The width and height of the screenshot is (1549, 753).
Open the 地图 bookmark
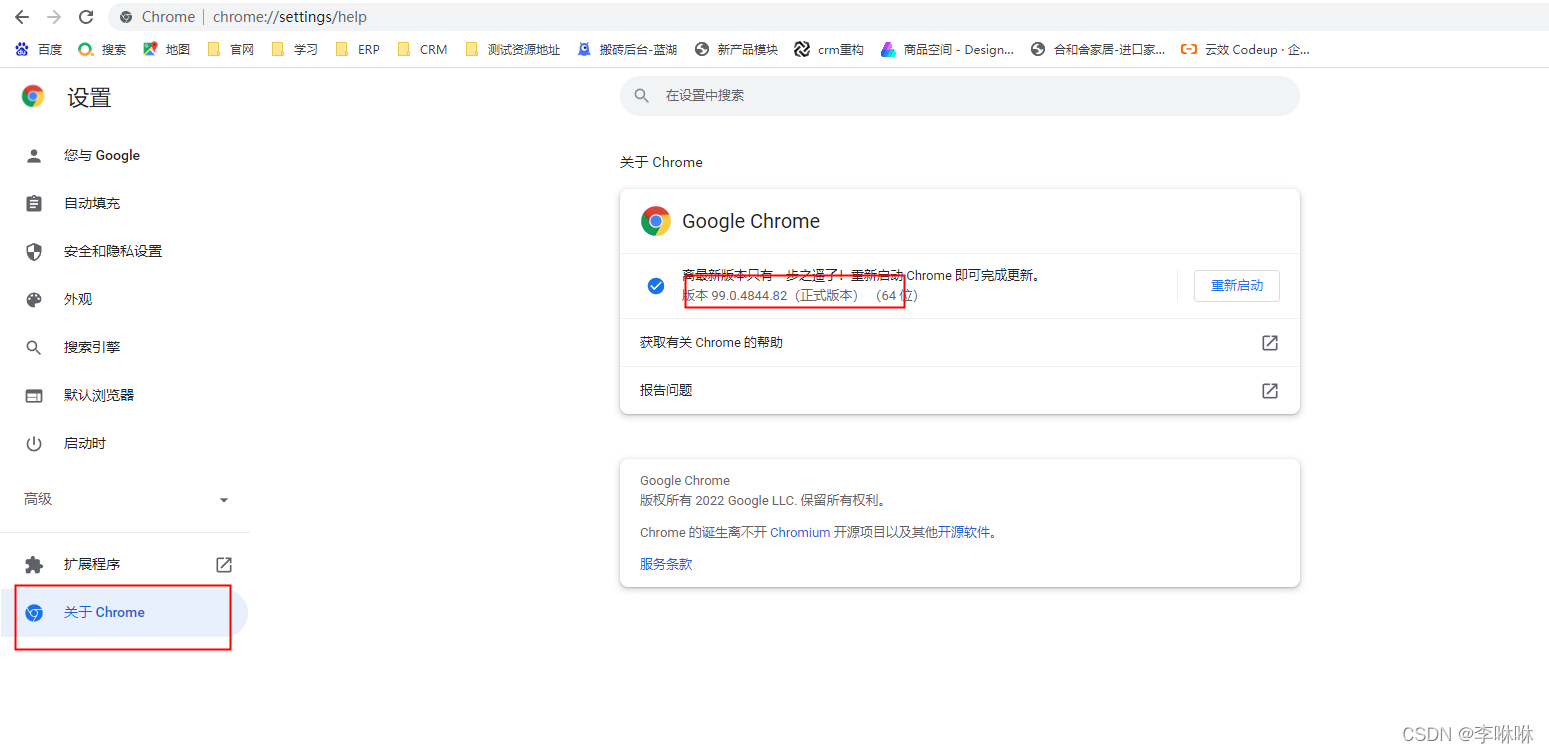pos(166,49)
